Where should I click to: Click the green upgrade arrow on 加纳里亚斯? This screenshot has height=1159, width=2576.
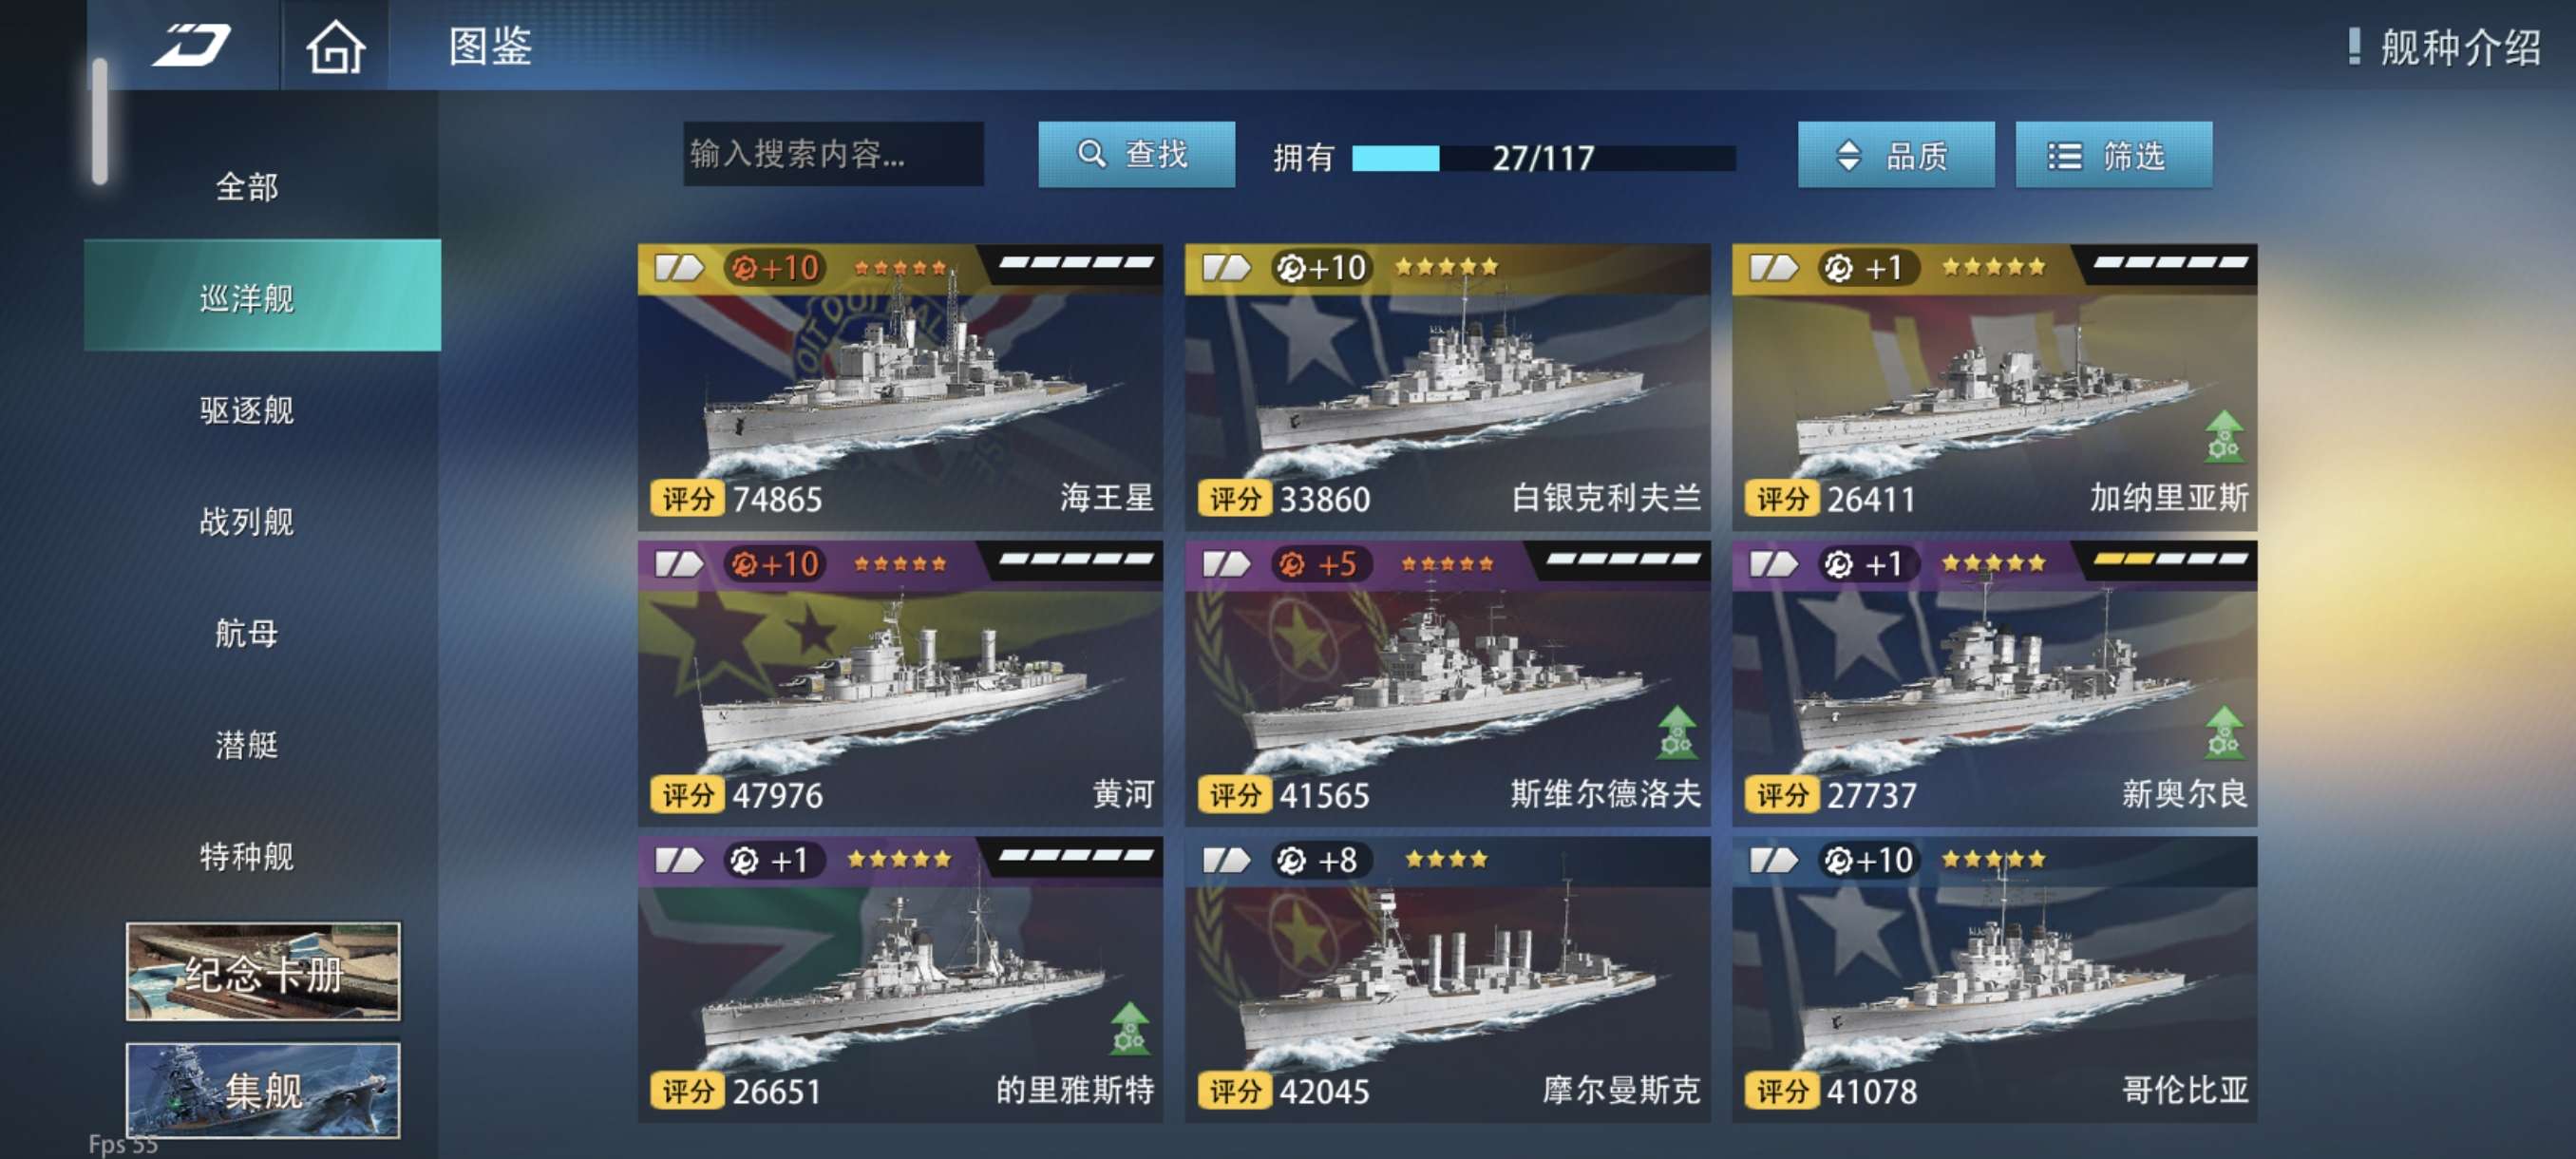[x=2223, y=436]
